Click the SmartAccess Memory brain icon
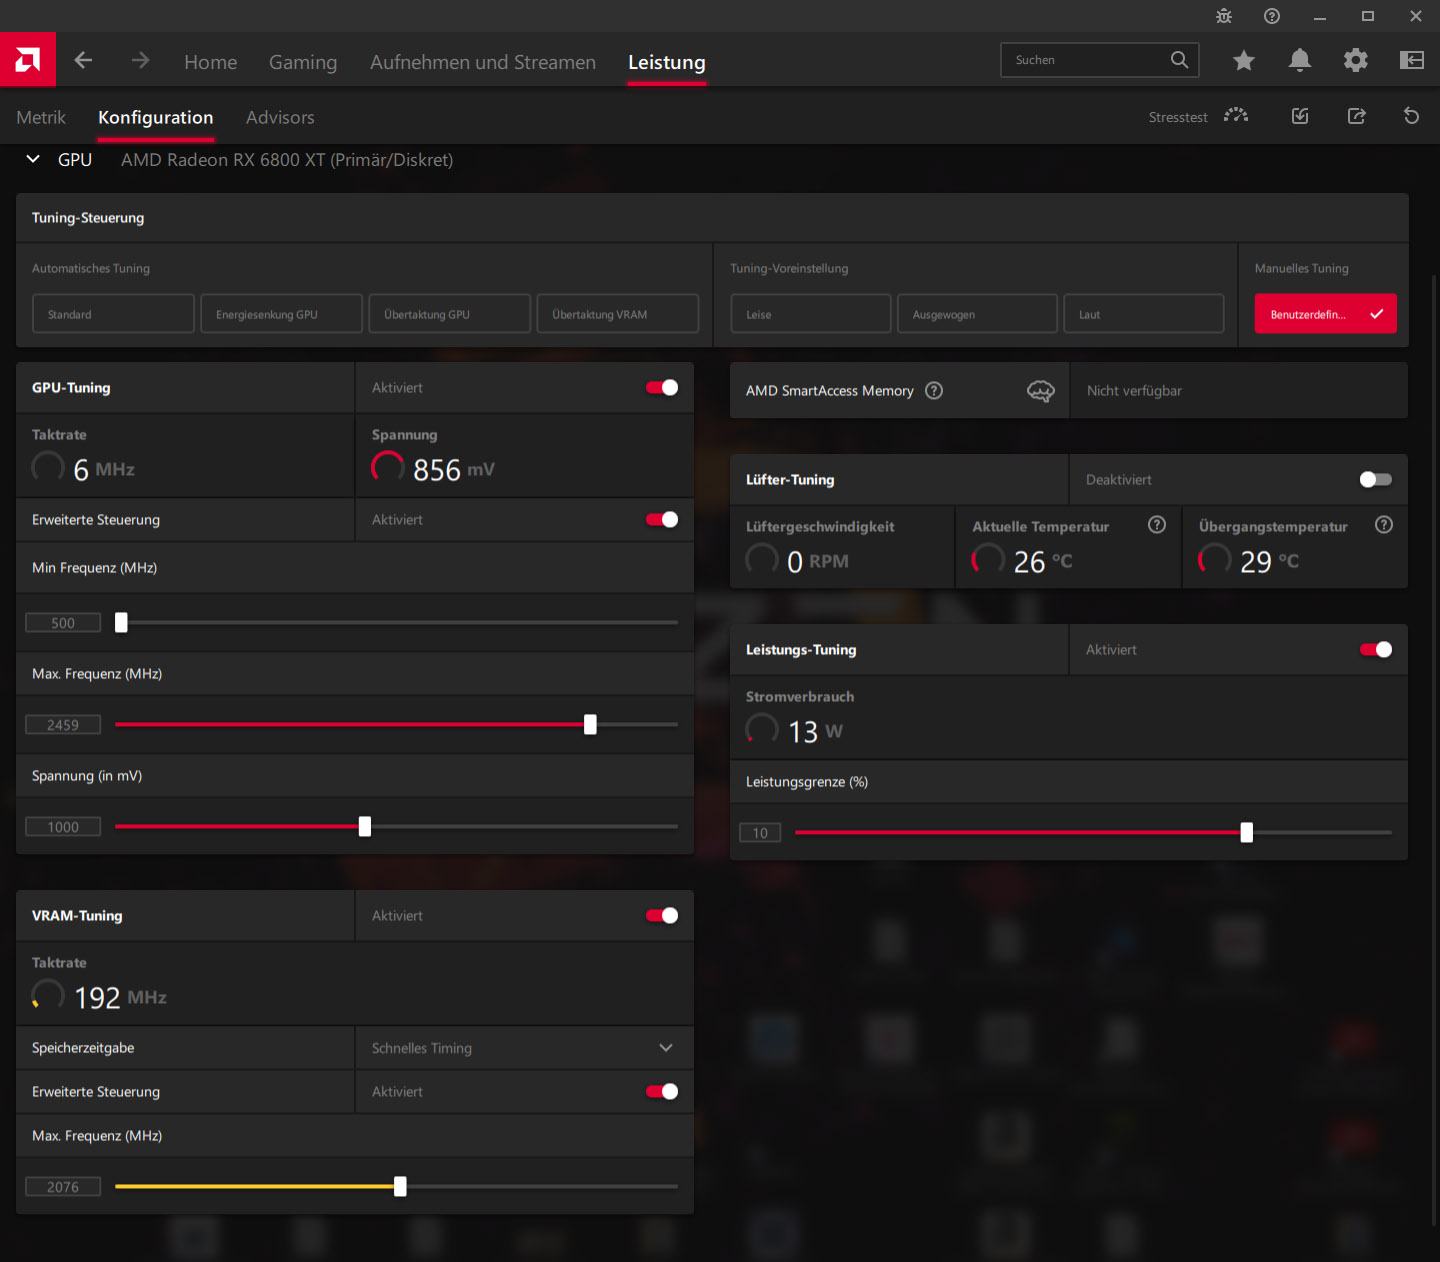 1041,391
